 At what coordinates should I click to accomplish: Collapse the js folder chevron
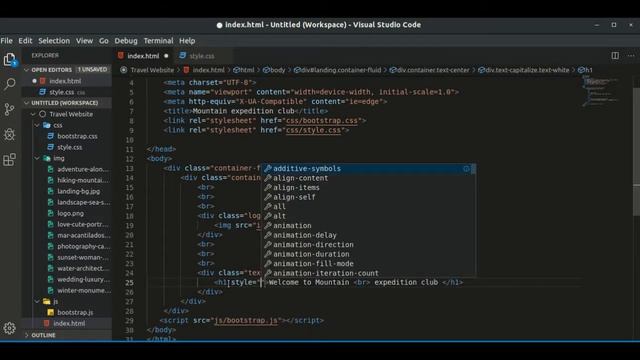[37, 301]
